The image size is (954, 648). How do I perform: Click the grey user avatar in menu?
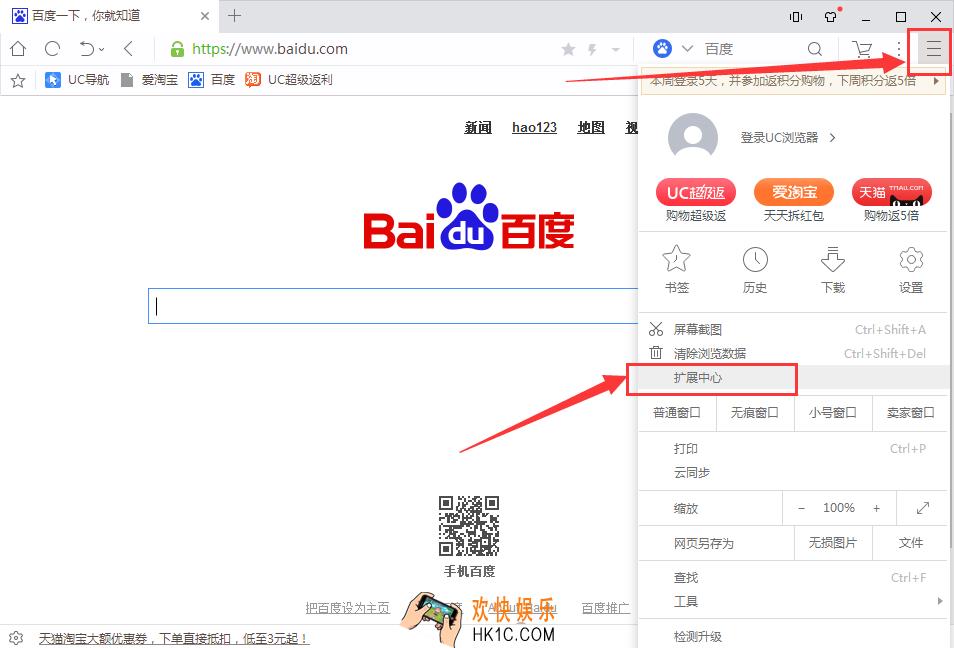[x=693, y=138]
